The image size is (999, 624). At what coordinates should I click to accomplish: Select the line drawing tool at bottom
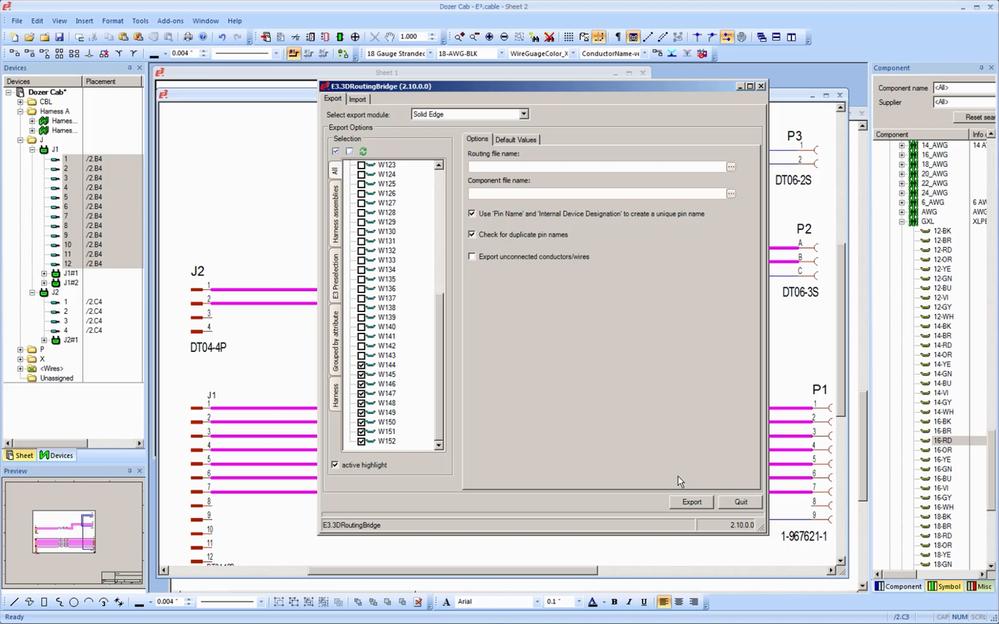pyautogui.click(x=14, y=602)
